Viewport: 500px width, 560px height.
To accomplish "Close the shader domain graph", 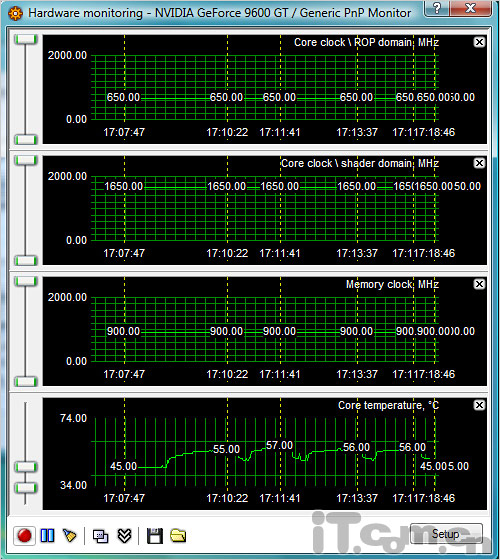I will pyautogui.click(x=479, y=163).
